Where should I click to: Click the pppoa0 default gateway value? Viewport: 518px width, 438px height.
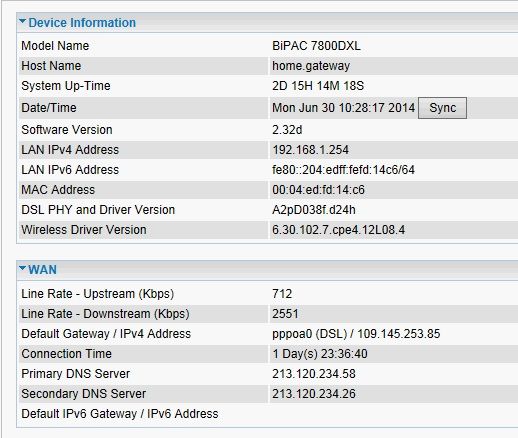coord(356,334)
